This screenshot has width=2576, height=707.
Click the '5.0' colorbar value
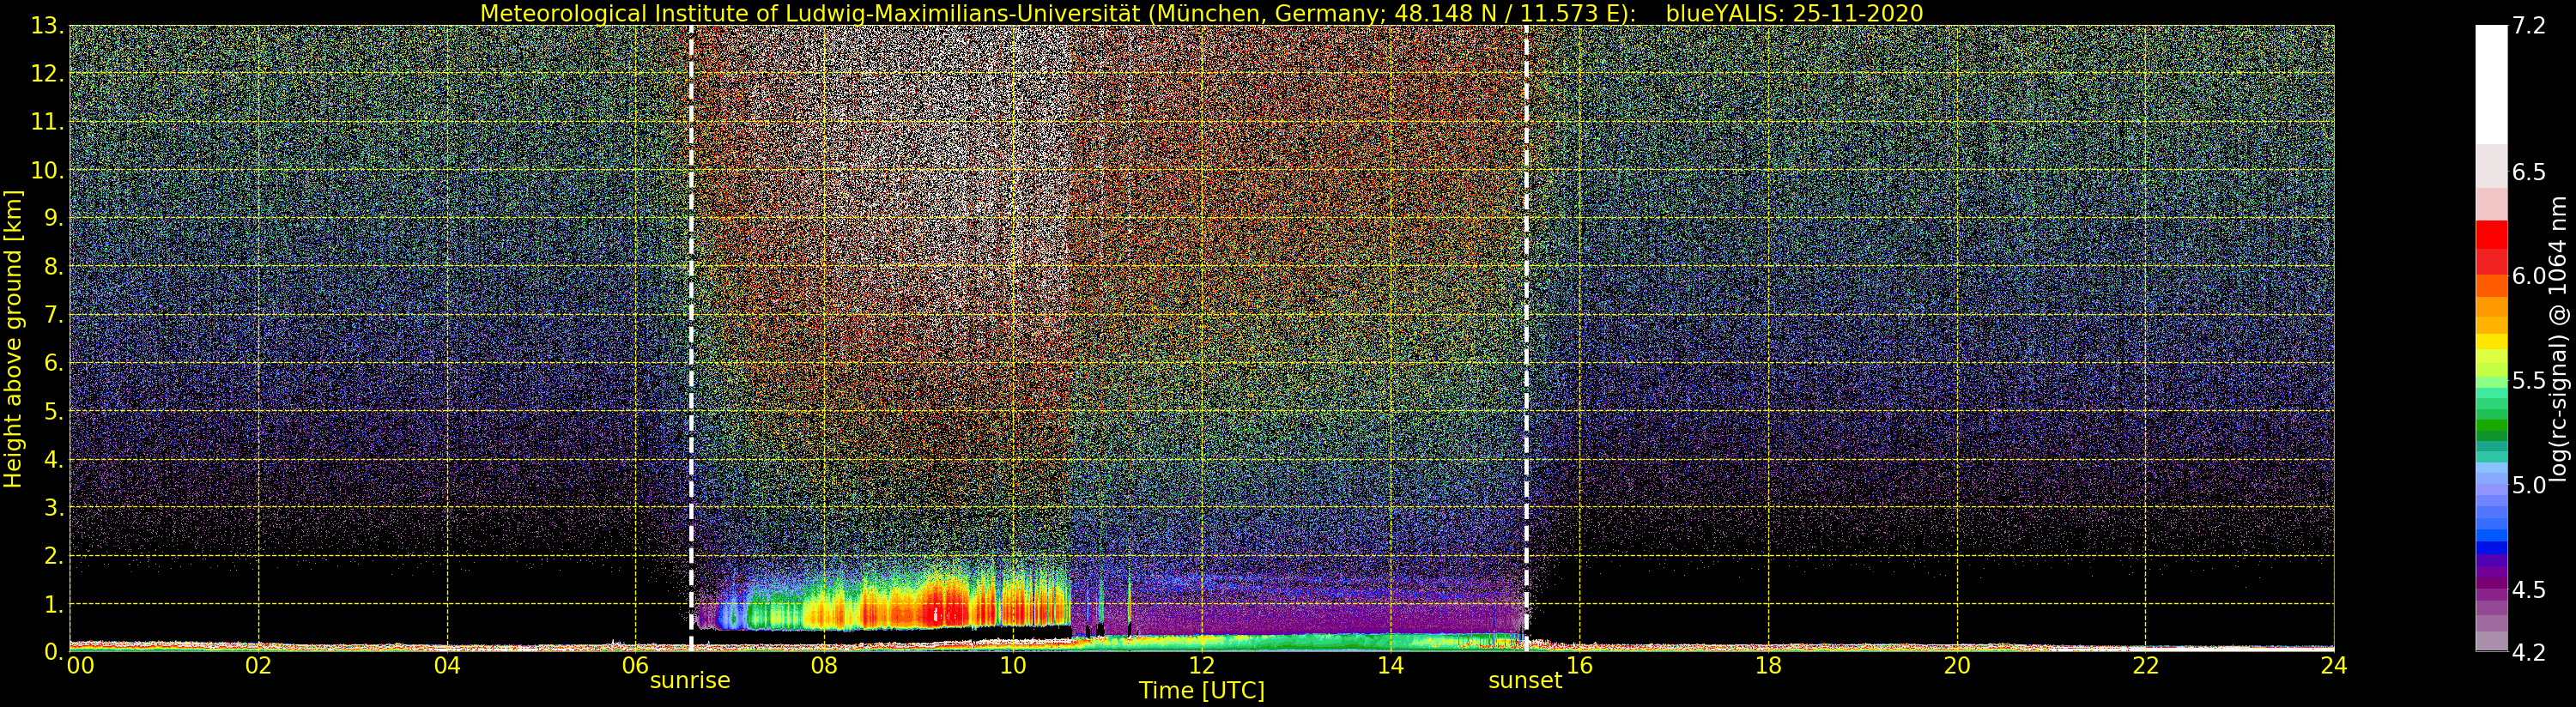point(2529,485)
